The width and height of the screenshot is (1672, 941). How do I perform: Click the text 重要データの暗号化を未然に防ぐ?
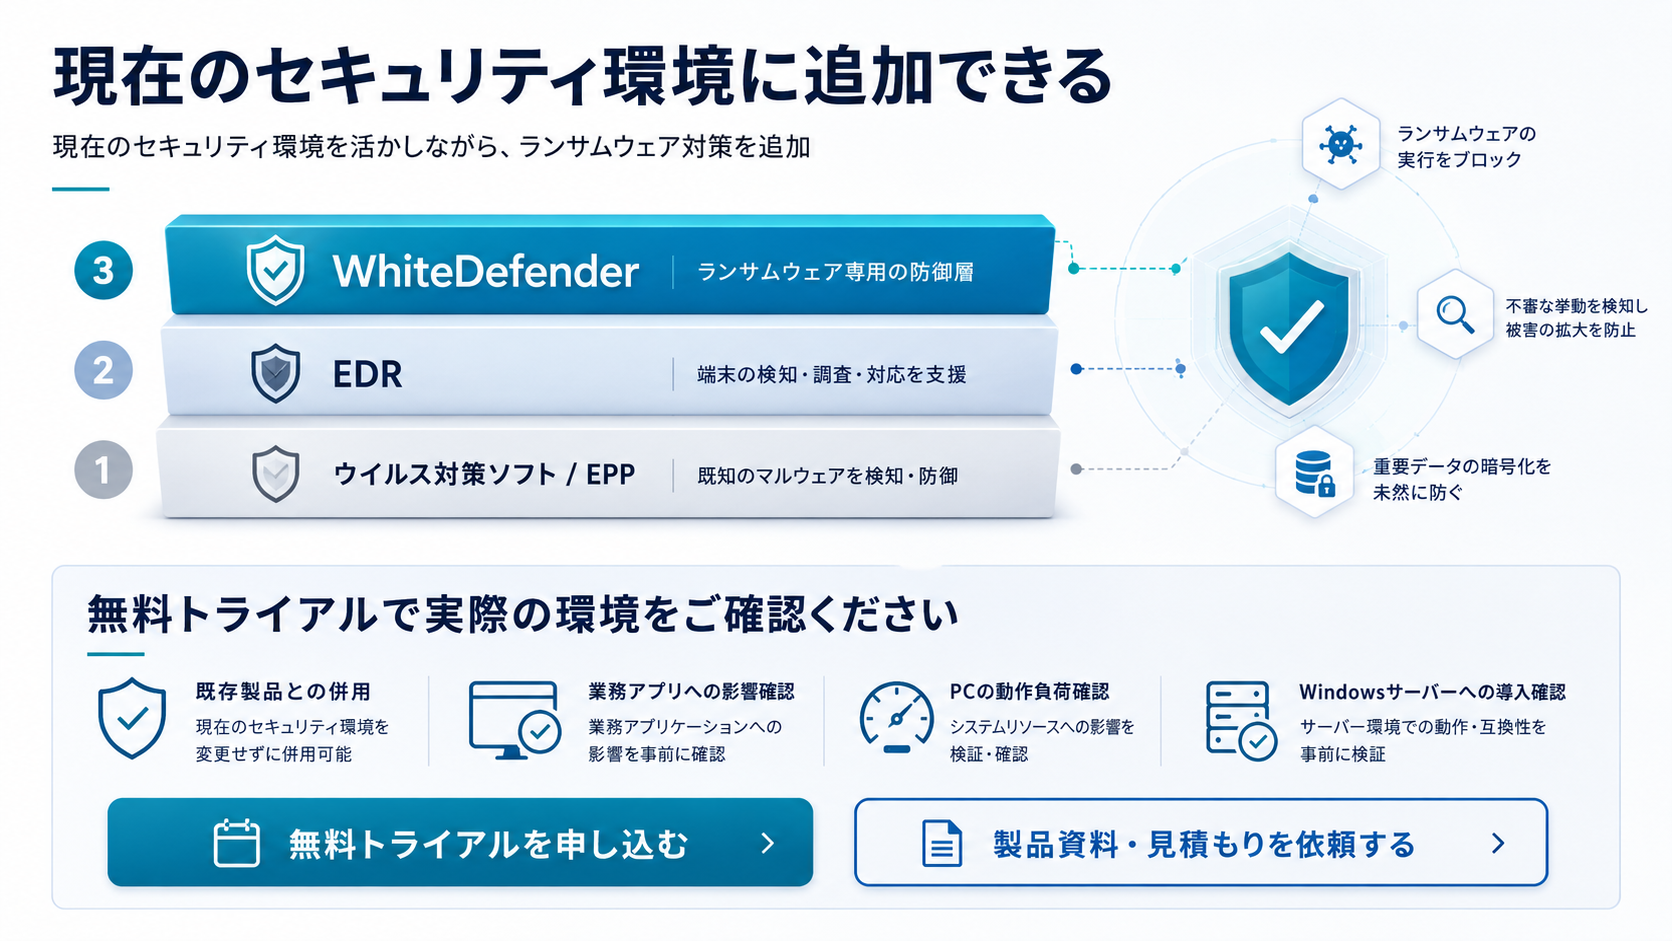[x=1462, y=479]
